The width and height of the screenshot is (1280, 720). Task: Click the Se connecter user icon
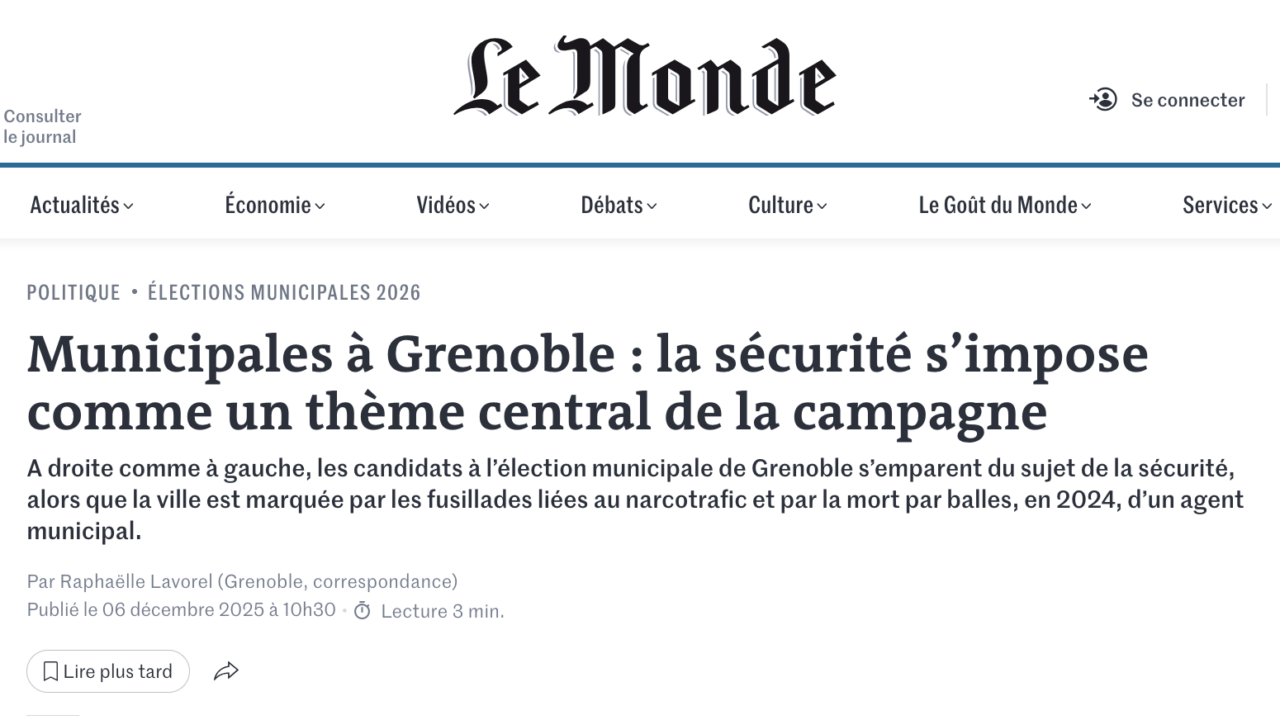pyautogui.click(x=1103, y=100)
